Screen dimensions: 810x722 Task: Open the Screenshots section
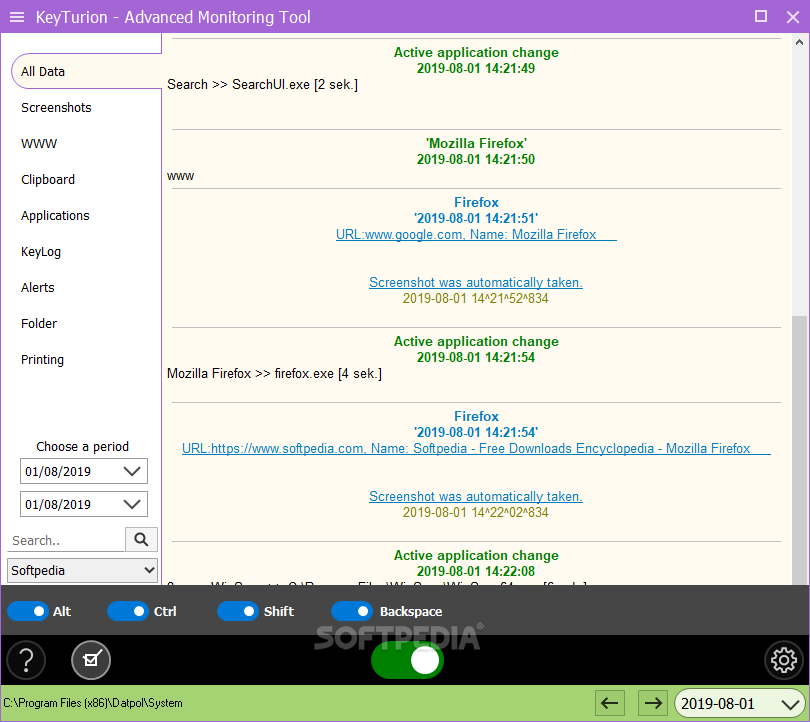click(56, 107)
